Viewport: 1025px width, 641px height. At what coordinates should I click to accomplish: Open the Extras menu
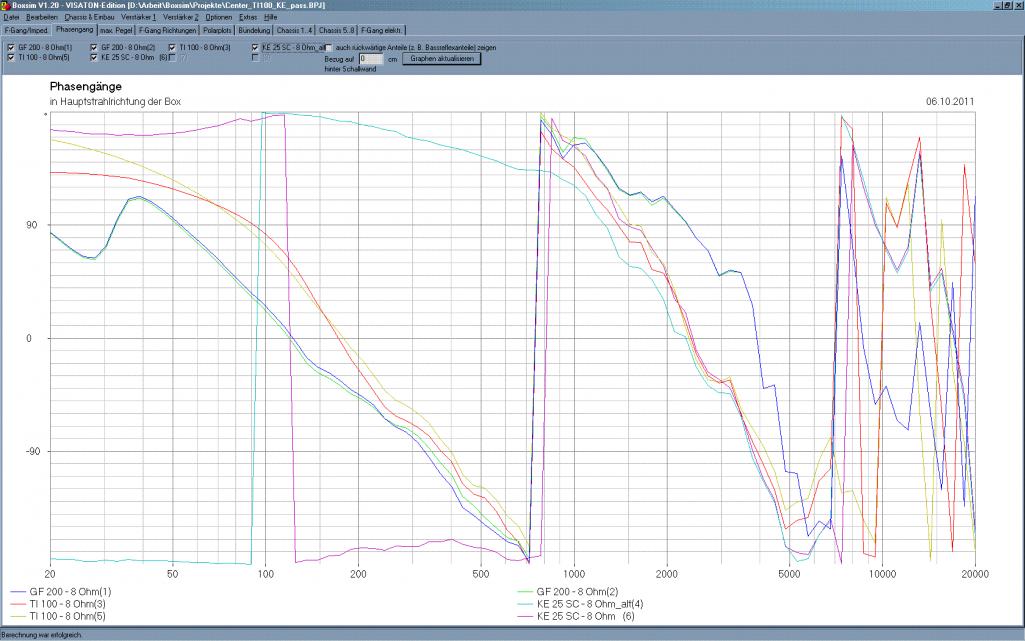click(x=249, y=18)
